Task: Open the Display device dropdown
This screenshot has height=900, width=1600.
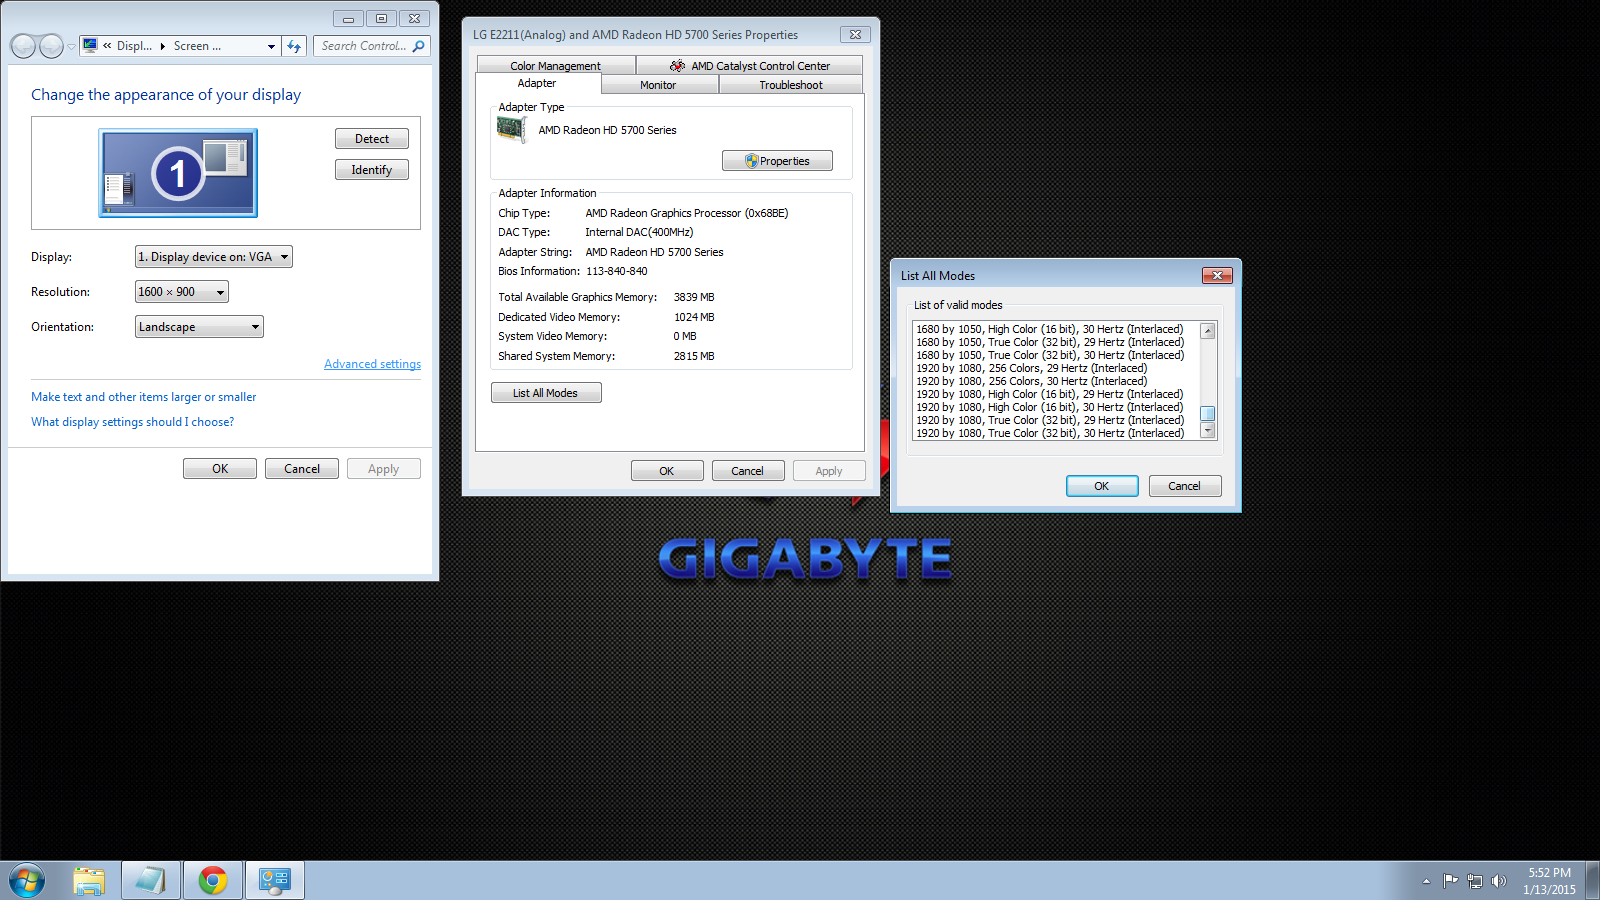Action: point(214,257)
